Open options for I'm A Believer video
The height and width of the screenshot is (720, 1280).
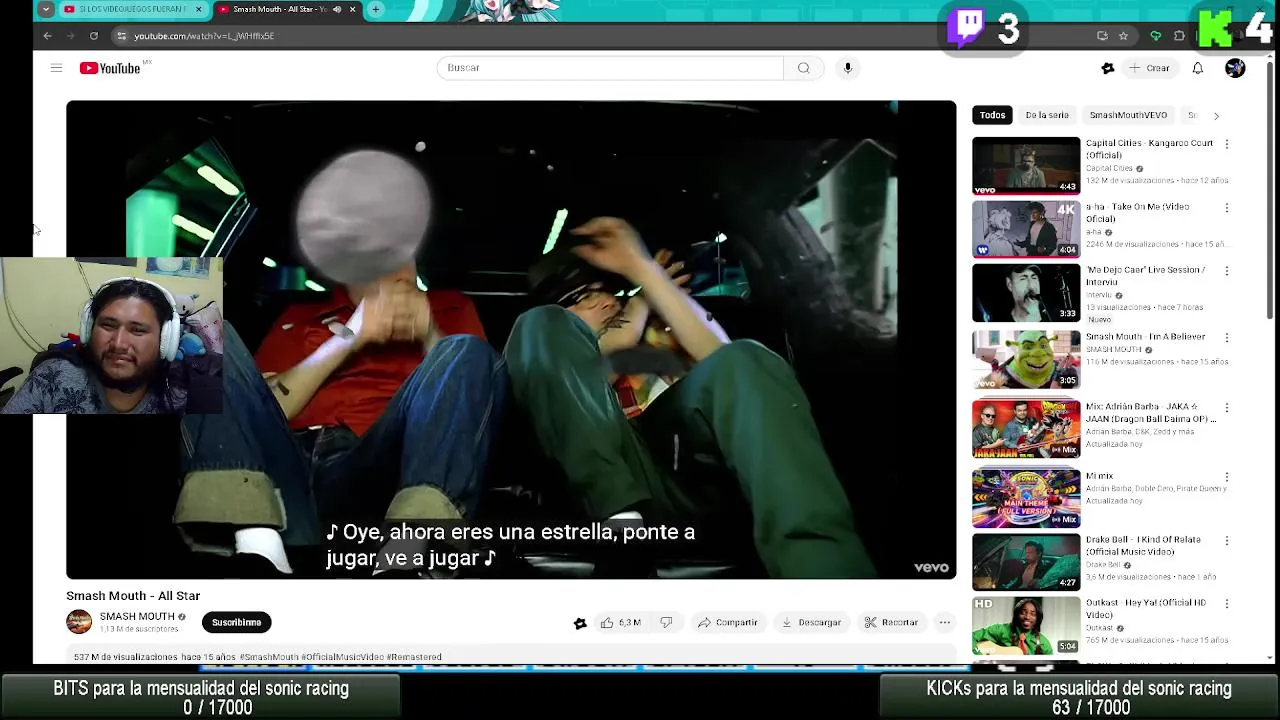tap(1227, 338)
